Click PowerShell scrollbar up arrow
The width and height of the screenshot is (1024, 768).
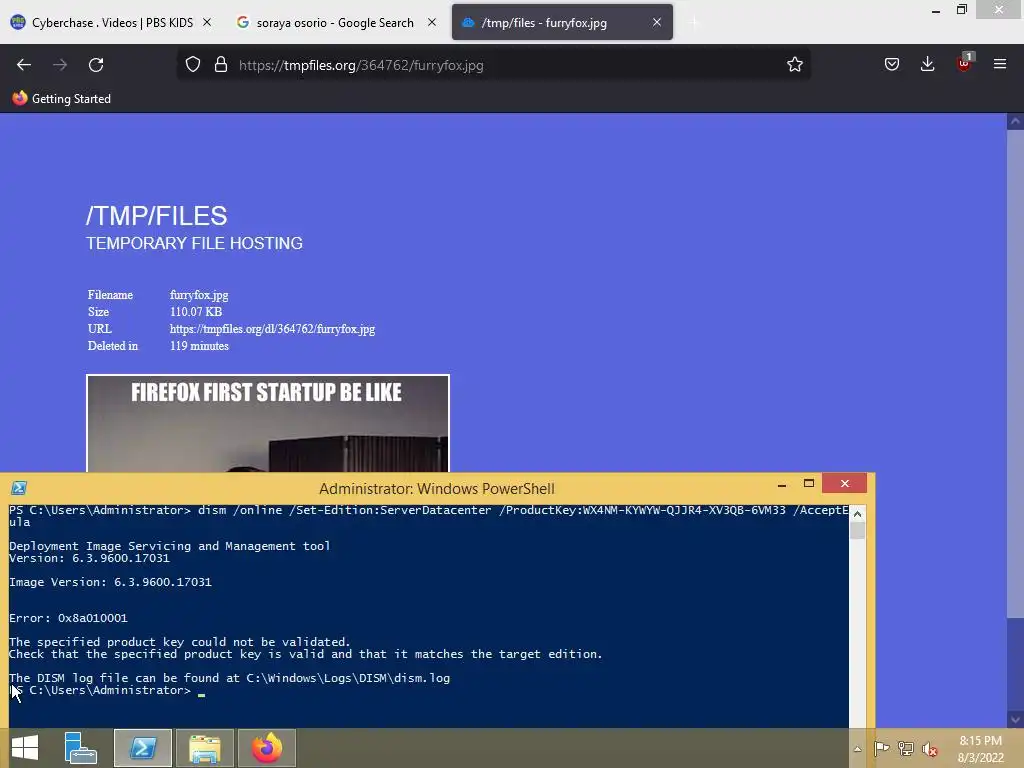(857, 514)
